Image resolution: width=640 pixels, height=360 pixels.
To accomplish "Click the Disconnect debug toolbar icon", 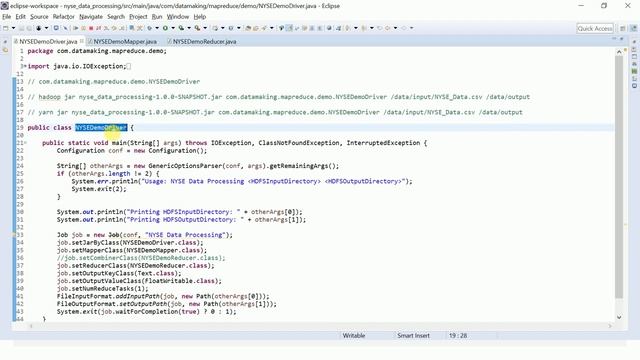I will 98,28.
